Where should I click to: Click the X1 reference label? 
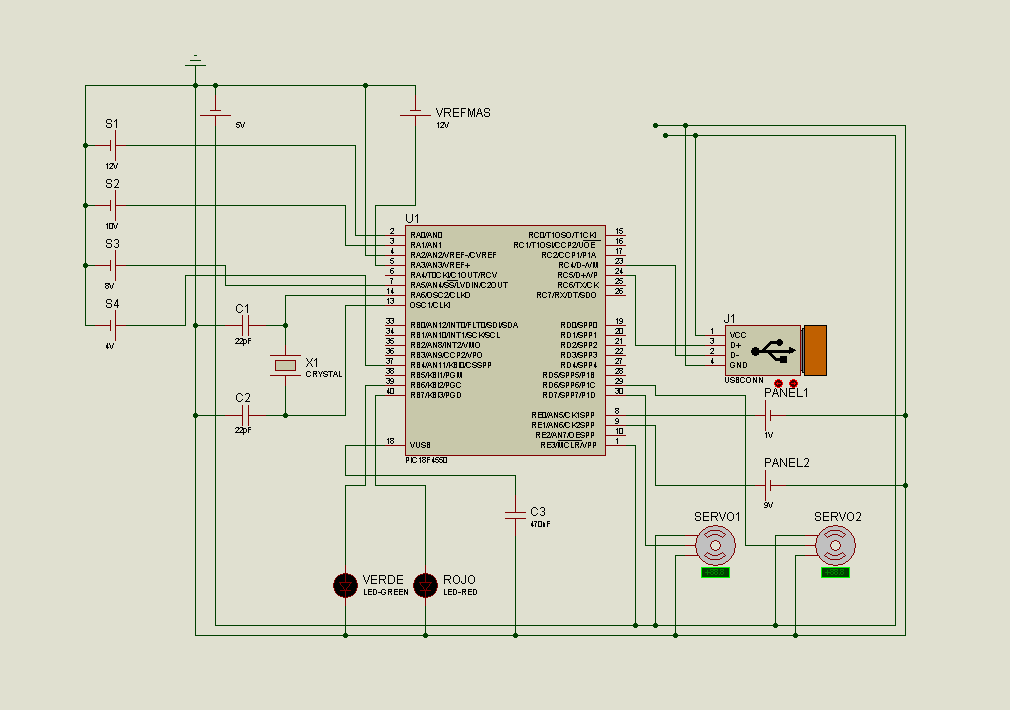tap(312, 363)
